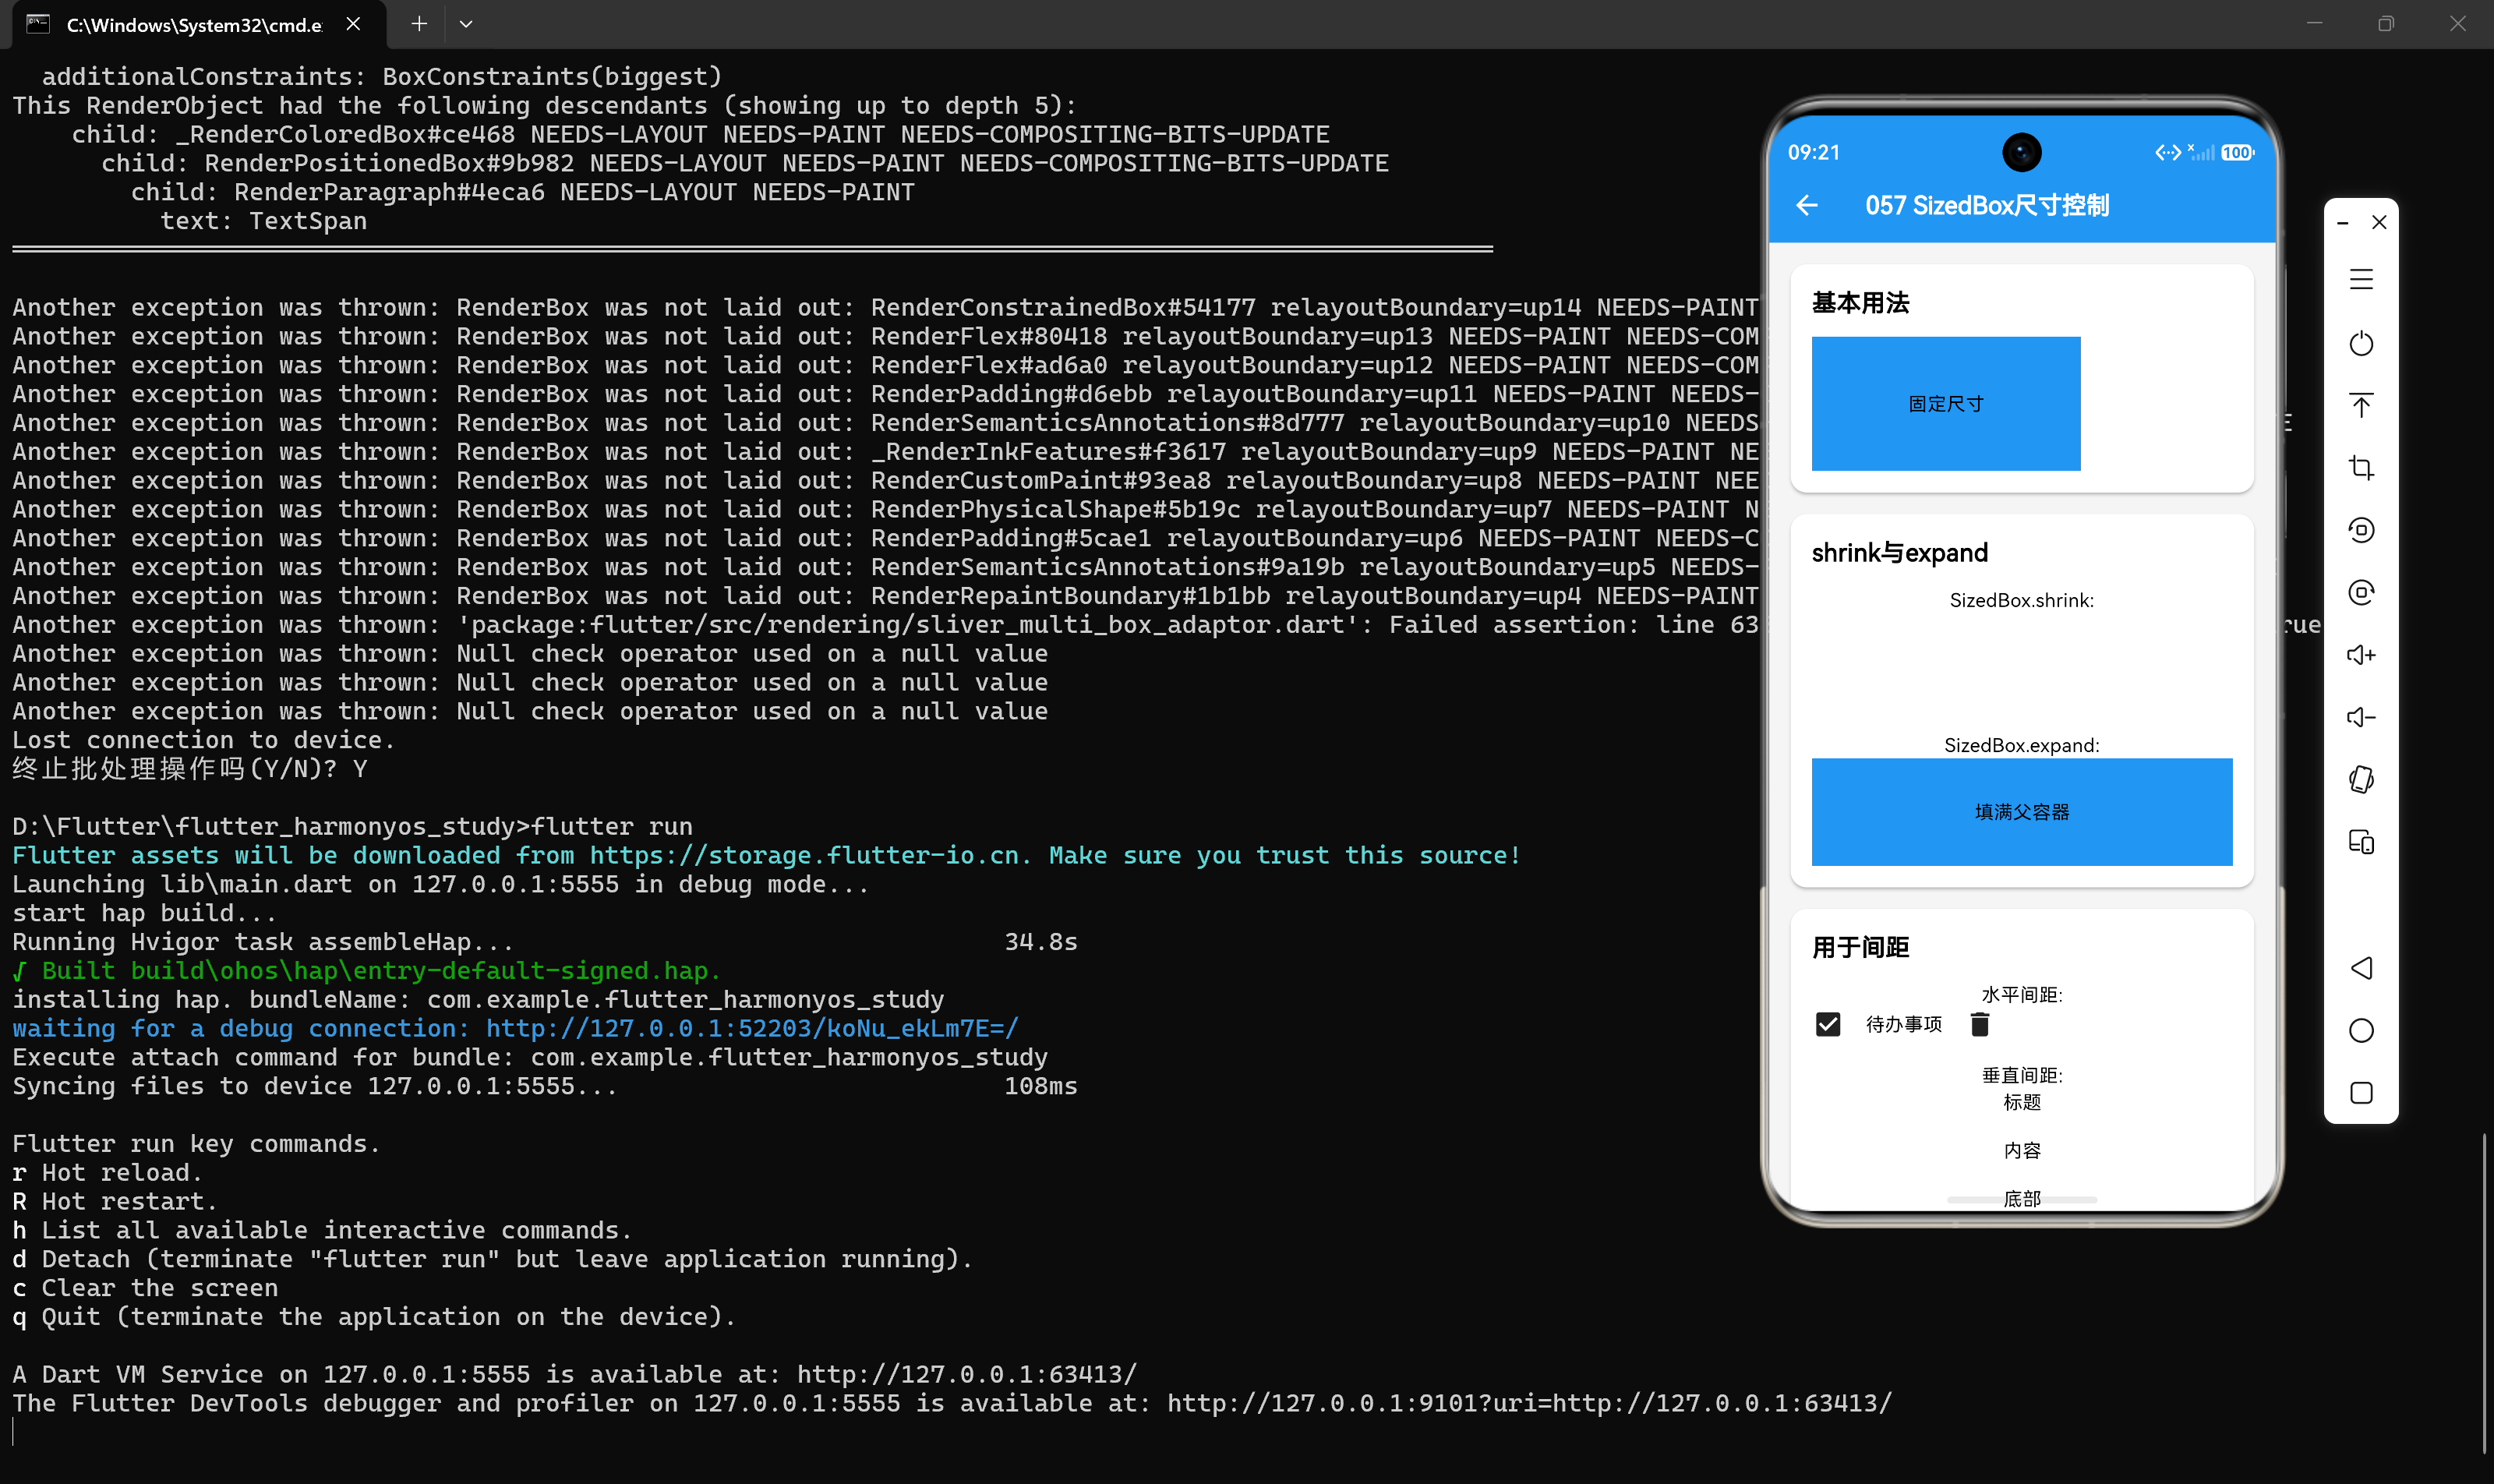Click the screenshot crop icon in emulator toolbar

[2361, 467]
